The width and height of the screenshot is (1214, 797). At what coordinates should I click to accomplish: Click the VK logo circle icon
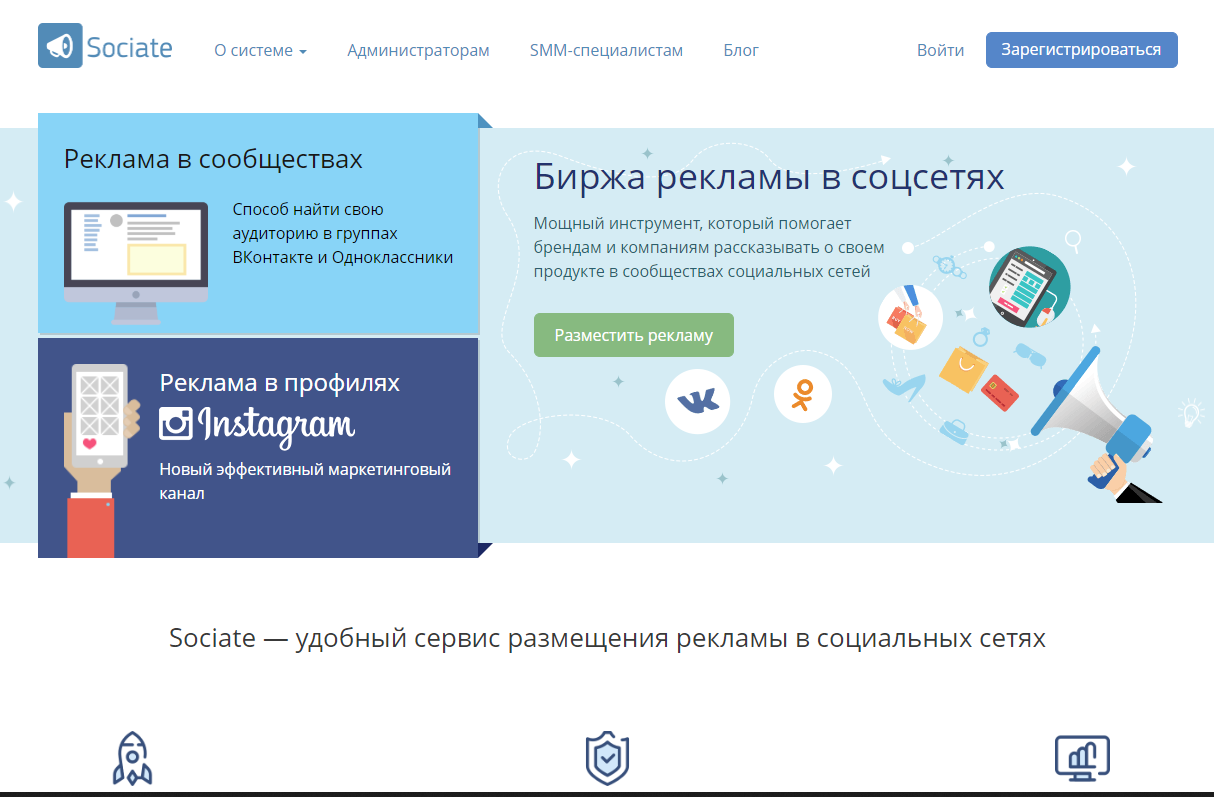click(697, 401)
